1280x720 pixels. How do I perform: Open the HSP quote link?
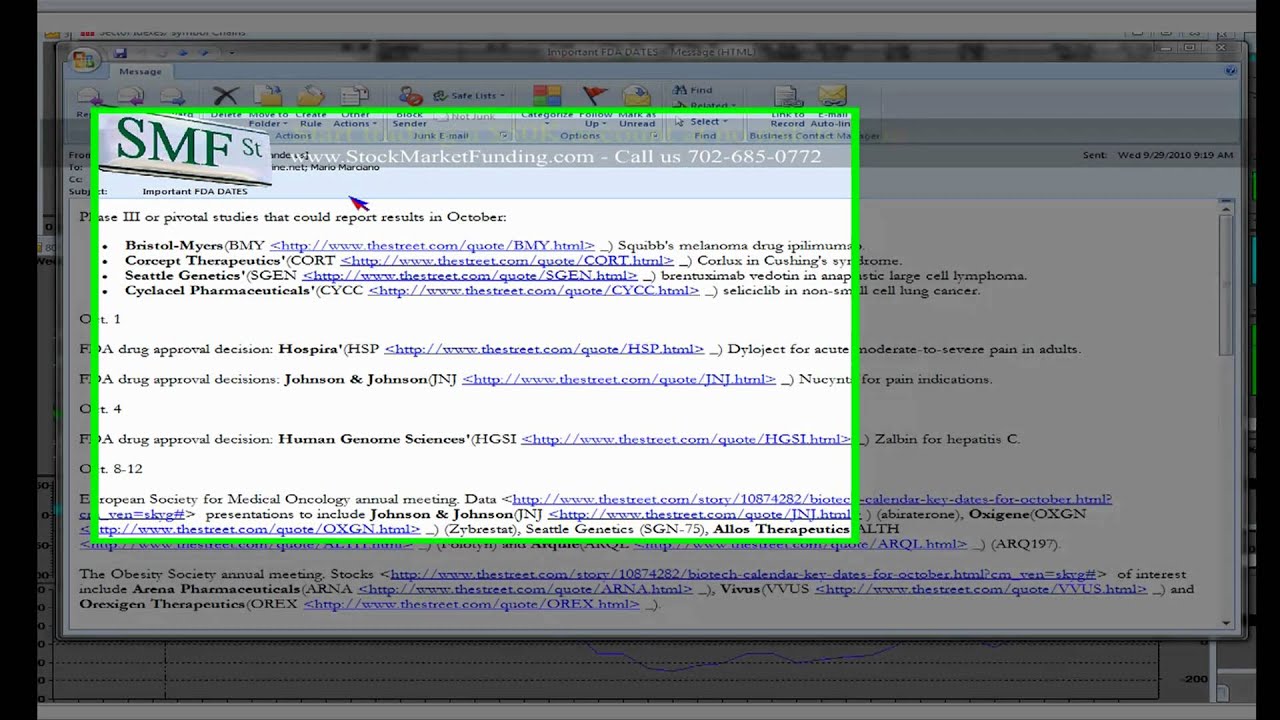coord(544,349)
